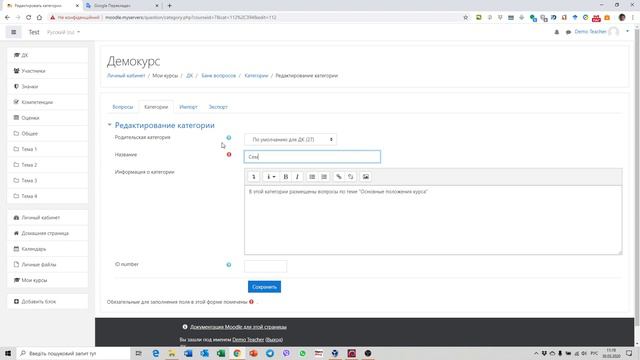Open Домашняя страница in the sidebar
Viewport: 640px width, 360px height.
point(48,233)
